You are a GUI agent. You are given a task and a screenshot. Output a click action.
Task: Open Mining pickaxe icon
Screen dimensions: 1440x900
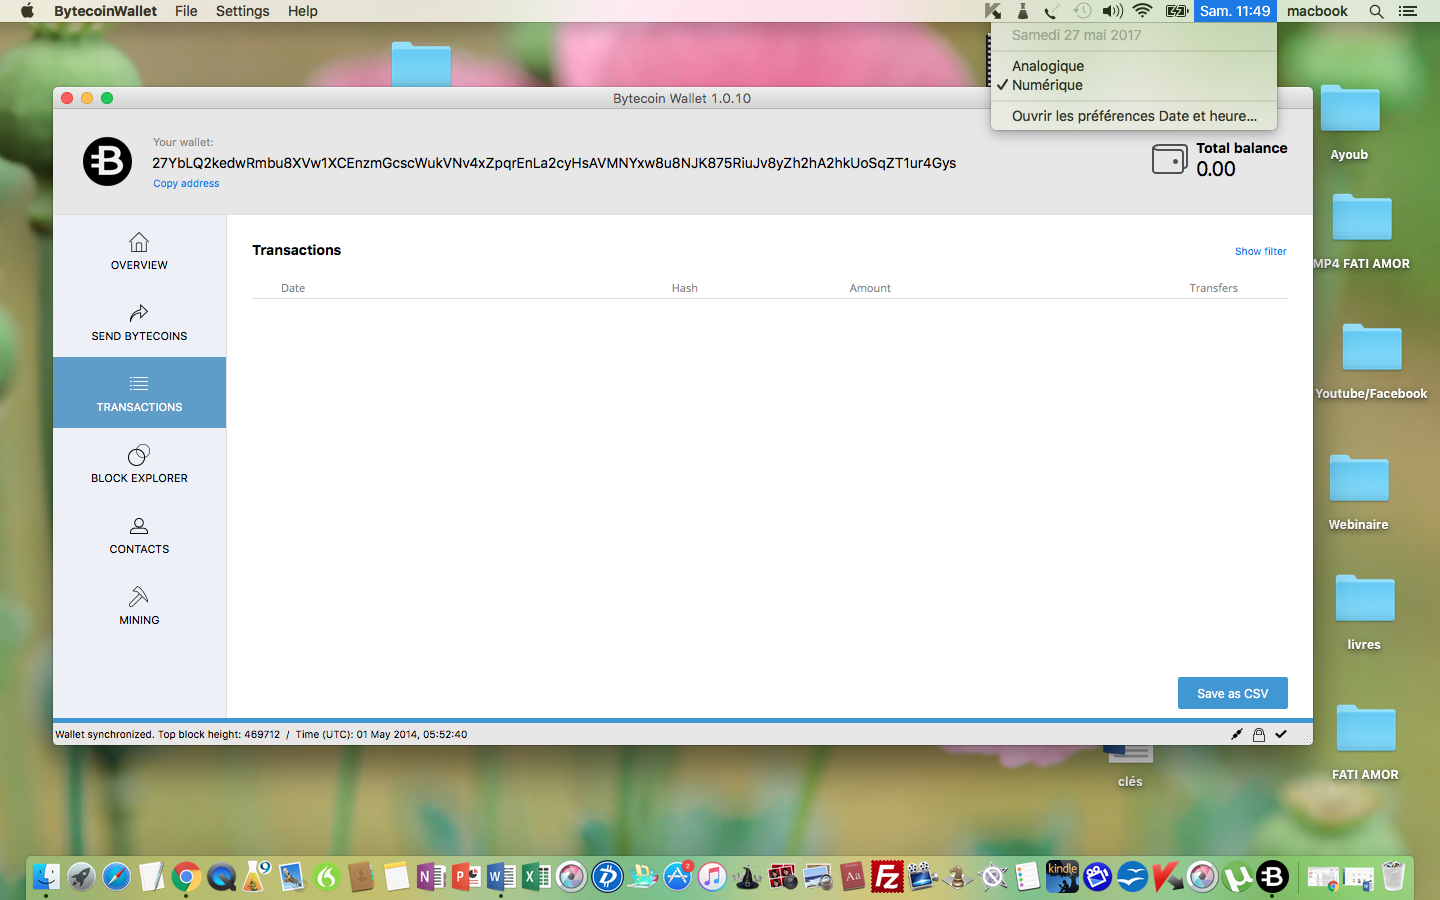(x=139, y=597)
